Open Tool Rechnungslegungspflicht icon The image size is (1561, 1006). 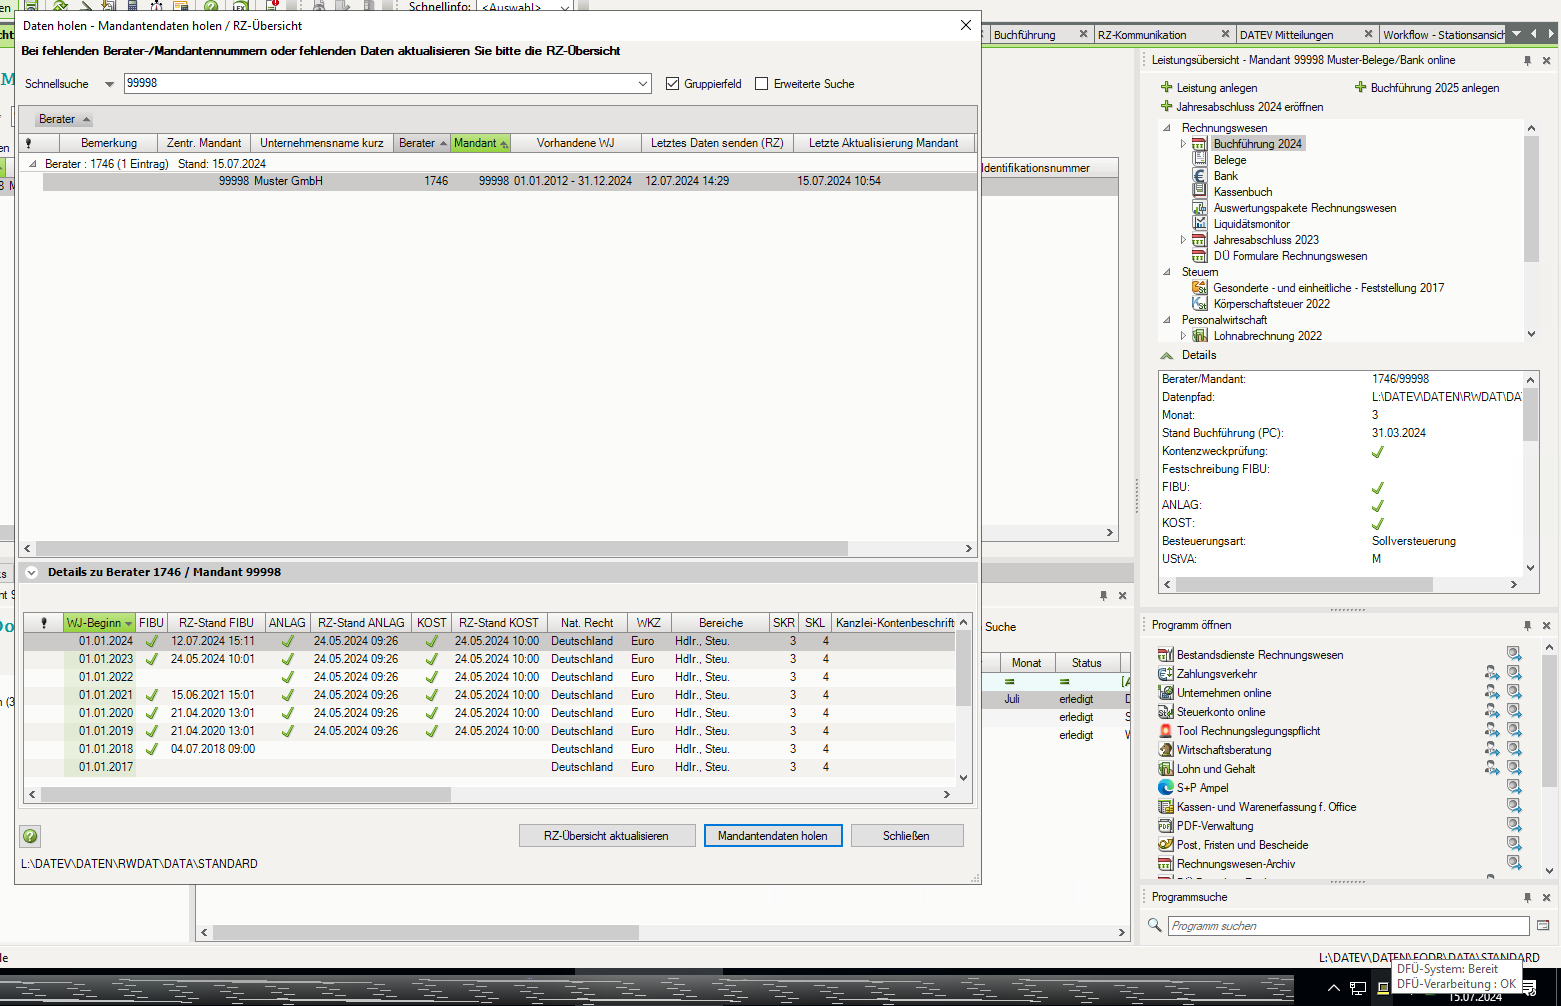point(1165,731)
